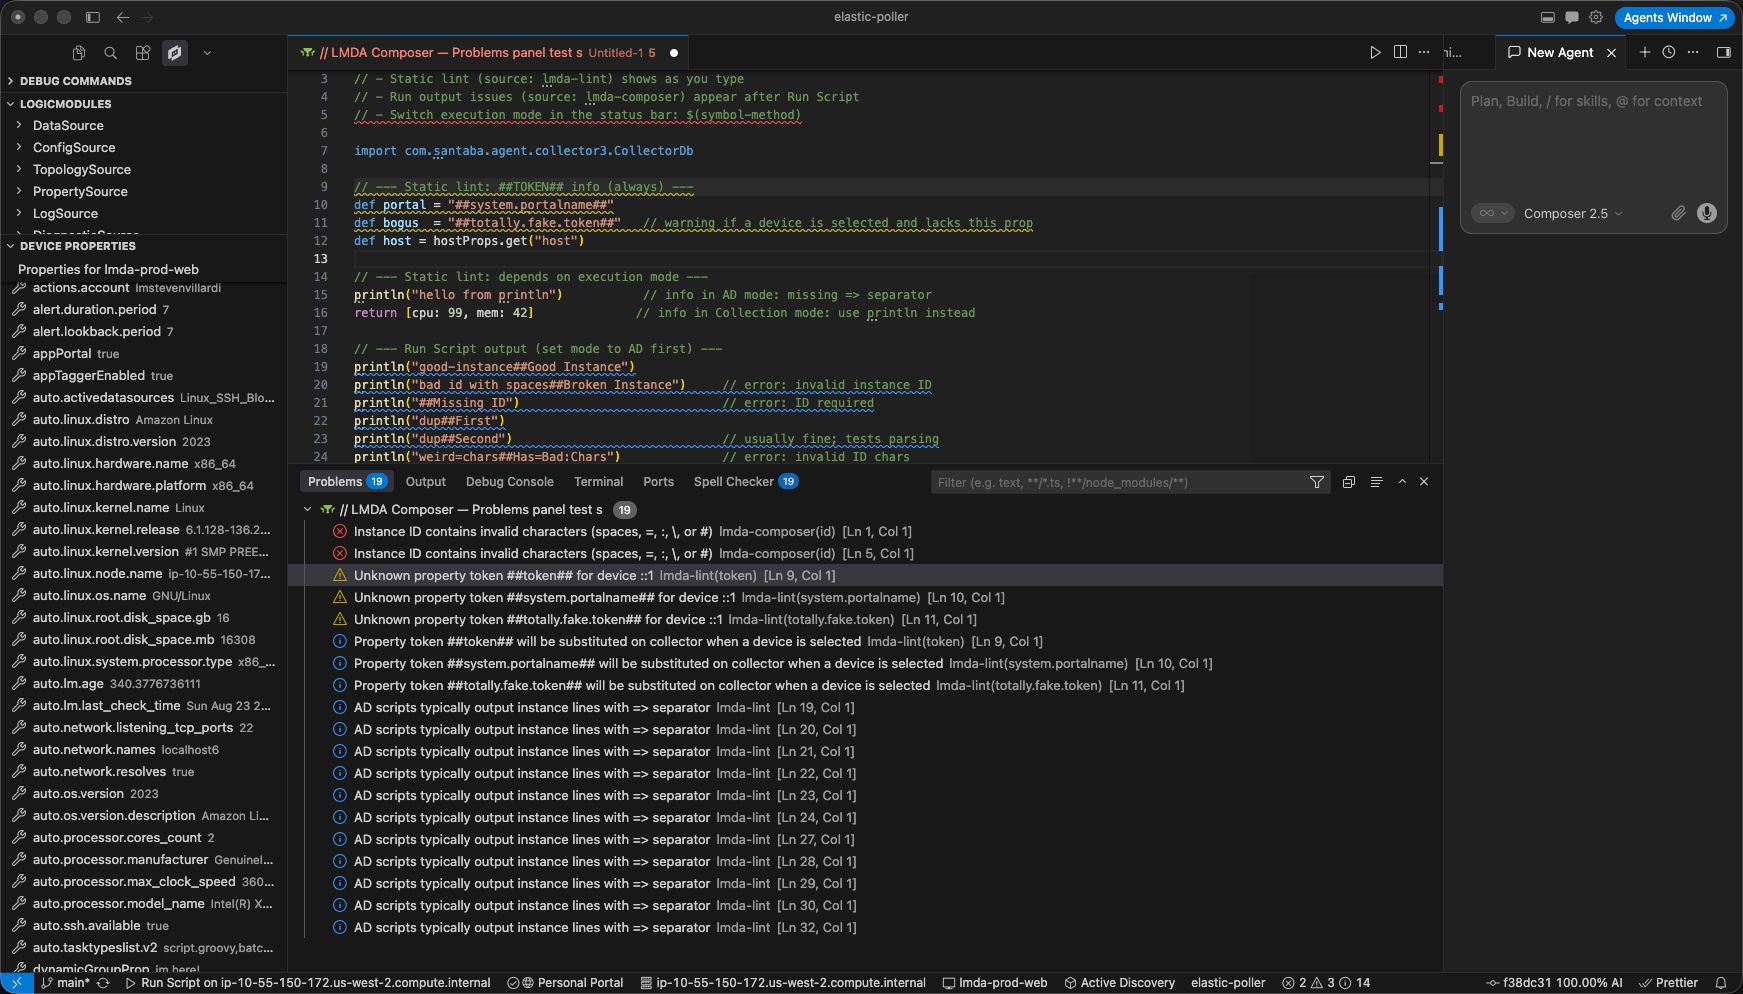Select the LMDA Composer sidebar icon
Image resolution: width=1743 pixels, height=994 pixels.
[175, 53]
